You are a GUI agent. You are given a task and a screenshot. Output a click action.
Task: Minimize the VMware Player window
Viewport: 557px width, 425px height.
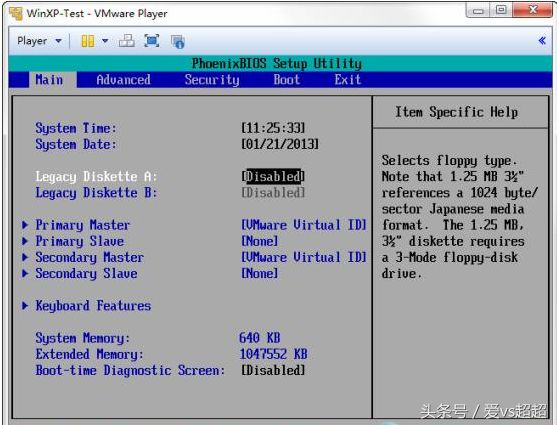[478, 10]
